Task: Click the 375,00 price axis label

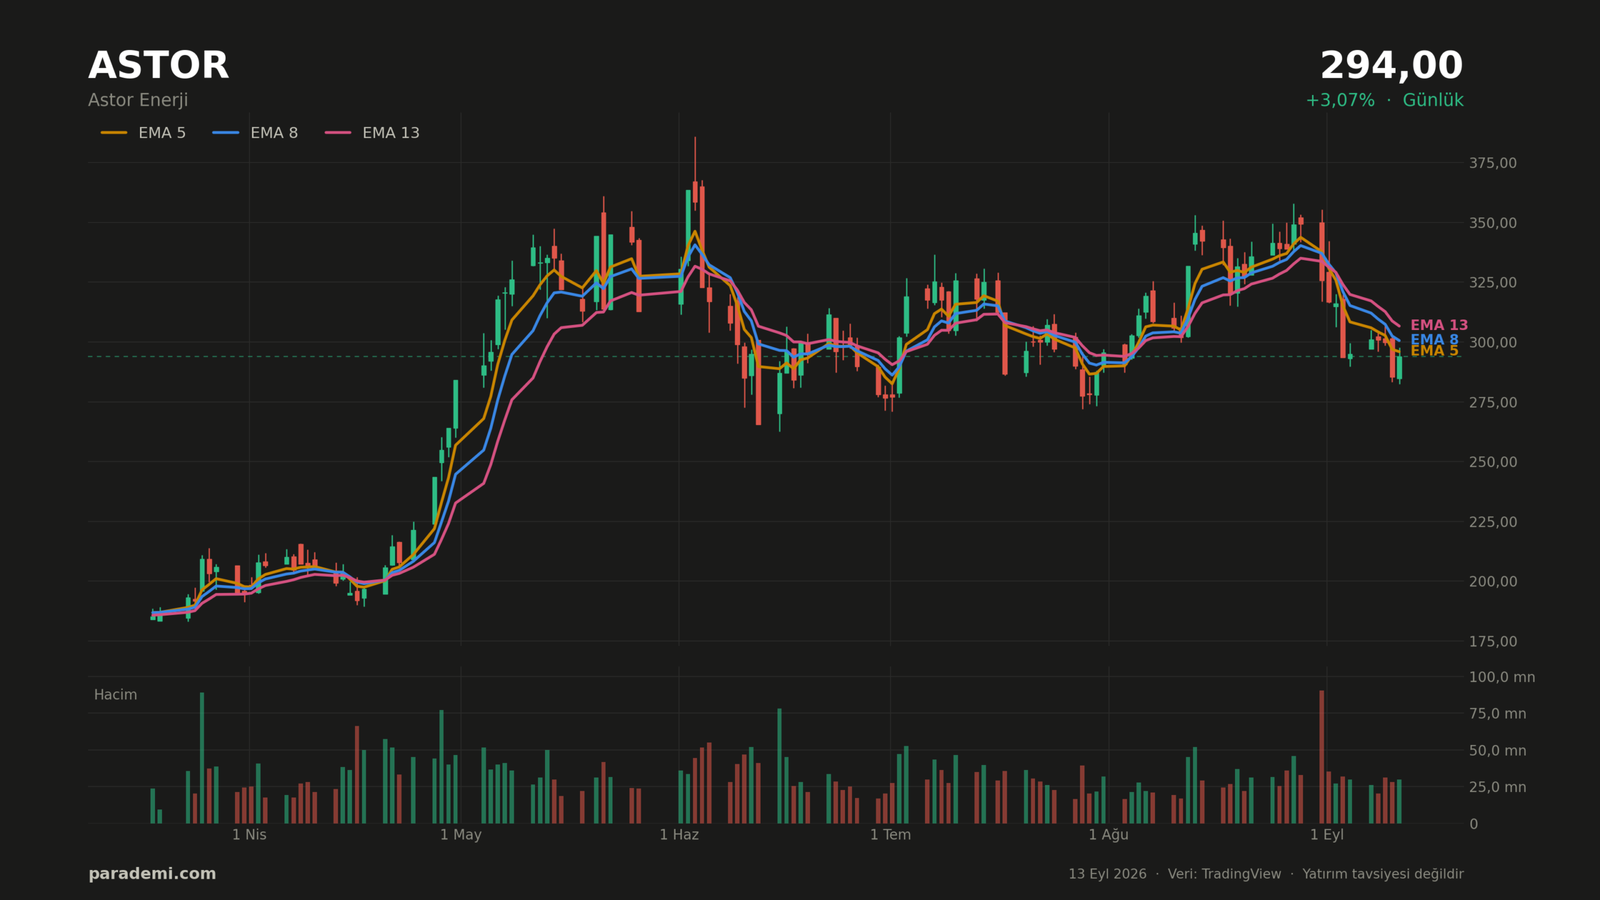Action: [1492, 163]
